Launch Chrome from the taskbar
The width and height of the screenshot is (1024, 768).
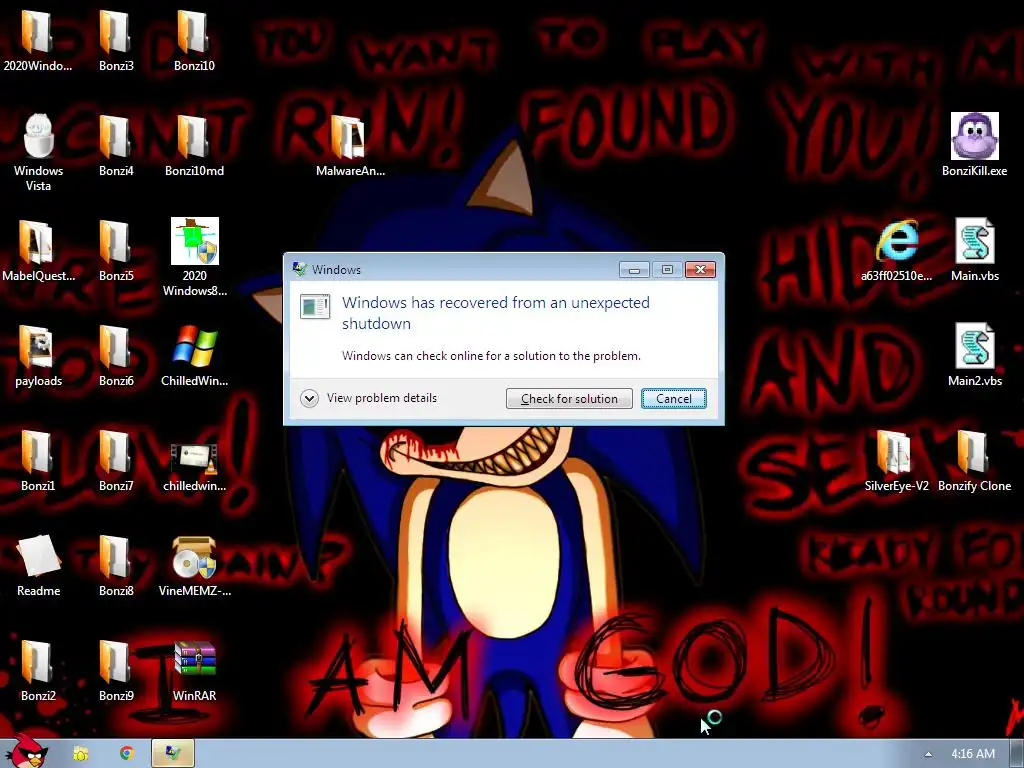127,754
